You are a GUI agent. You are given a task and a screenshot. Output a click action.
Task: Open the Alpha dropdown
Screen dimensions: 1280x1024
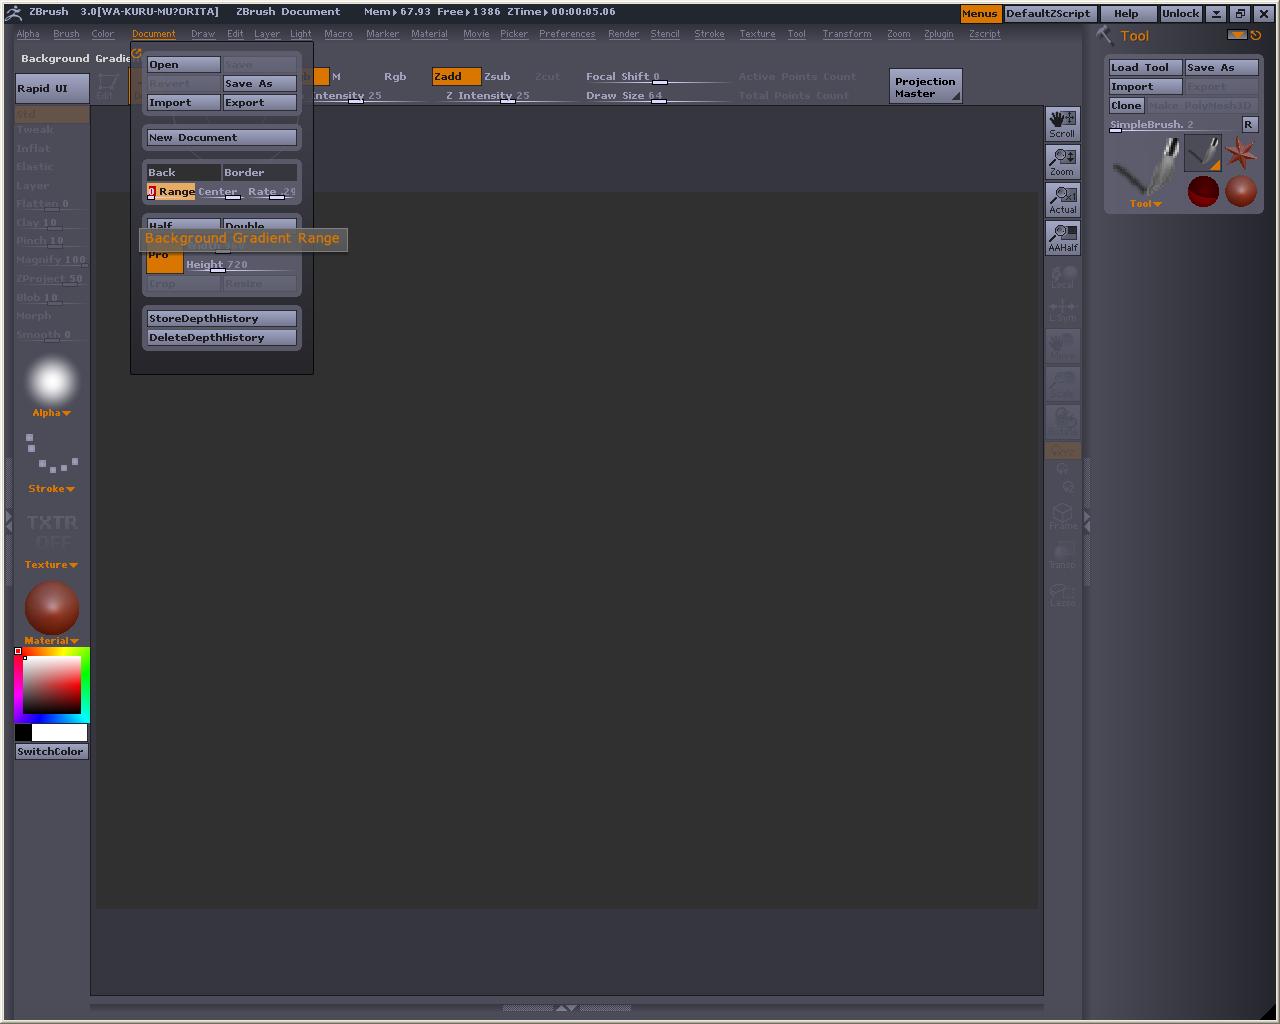tap(51, 413)
